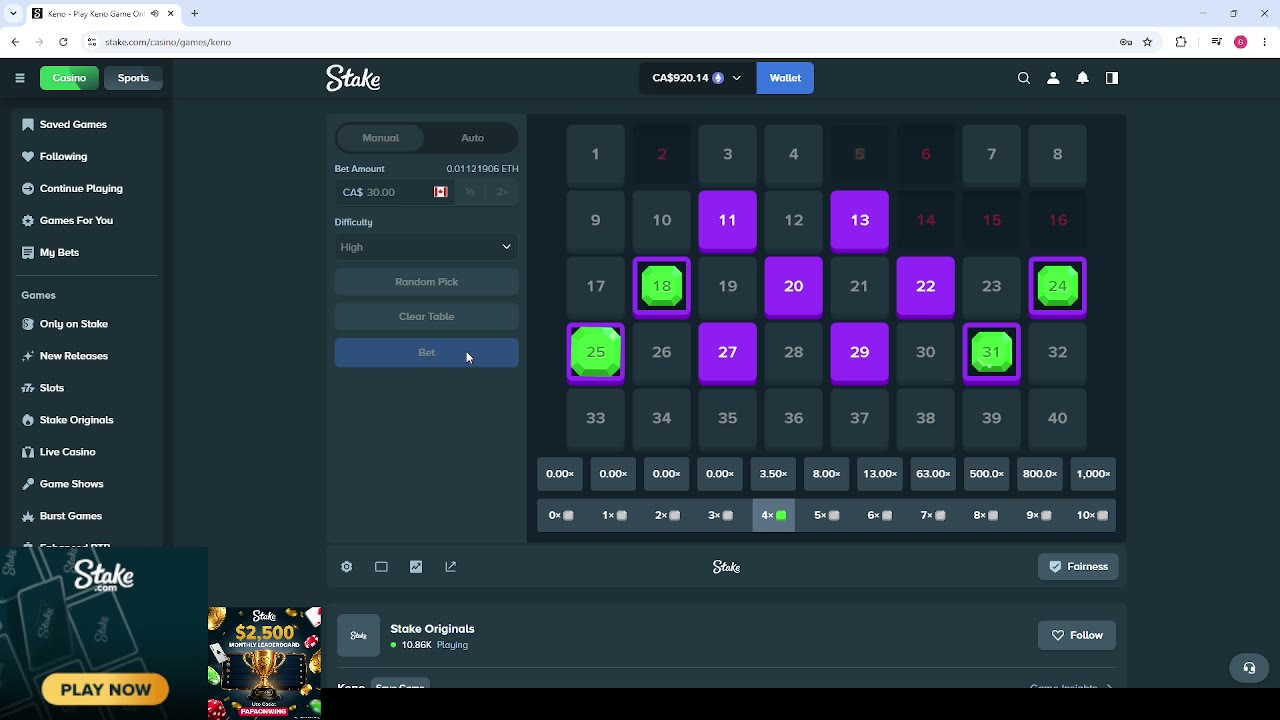The width and height of the screenshot is (1280, 720).
Task: Open the user profile icon
Action: pyautogui.click(x=1053, y=78)
